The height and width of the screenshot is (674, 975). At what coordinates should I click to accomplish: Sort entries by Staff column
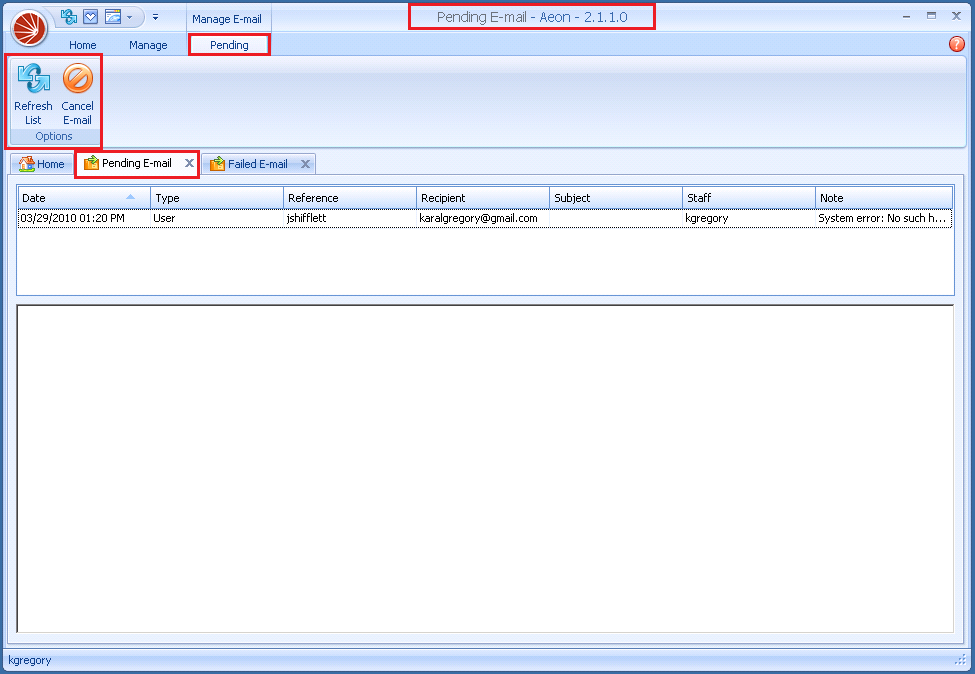click(747, 197)
